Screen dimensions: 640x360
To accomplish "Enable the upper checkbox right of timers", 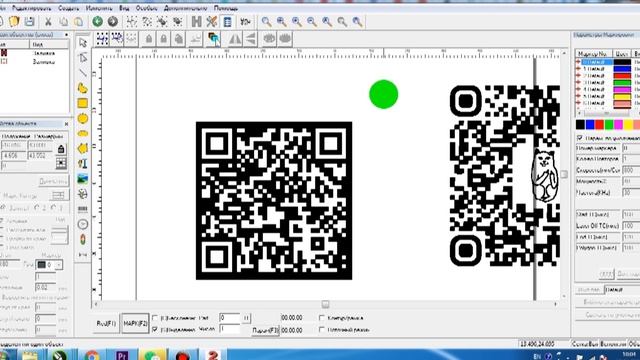I will (x=322, y=318).
